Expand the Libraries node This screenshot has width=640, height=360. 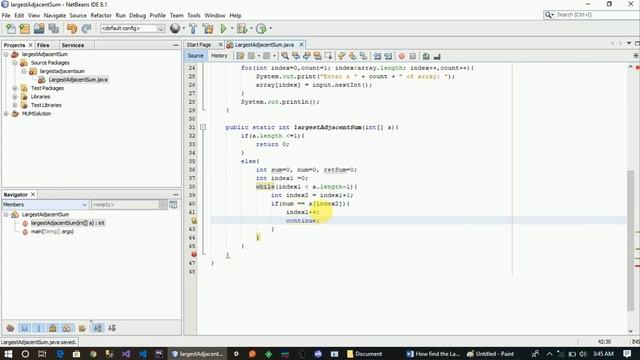(x=15, y=97)
